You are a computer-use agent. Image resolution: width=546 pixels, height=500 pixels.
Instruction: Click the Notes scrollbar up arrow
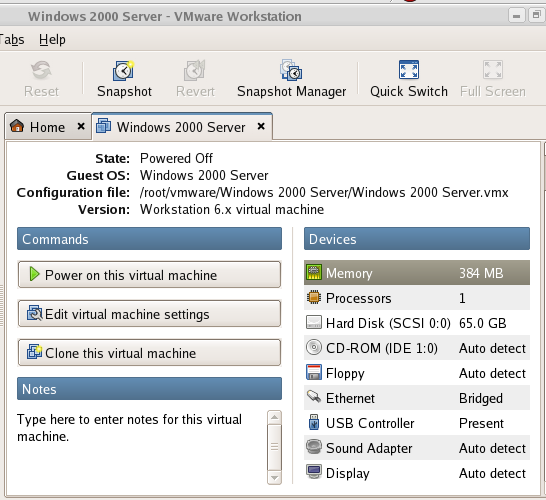pyautogui.click(x=274, y=417)
